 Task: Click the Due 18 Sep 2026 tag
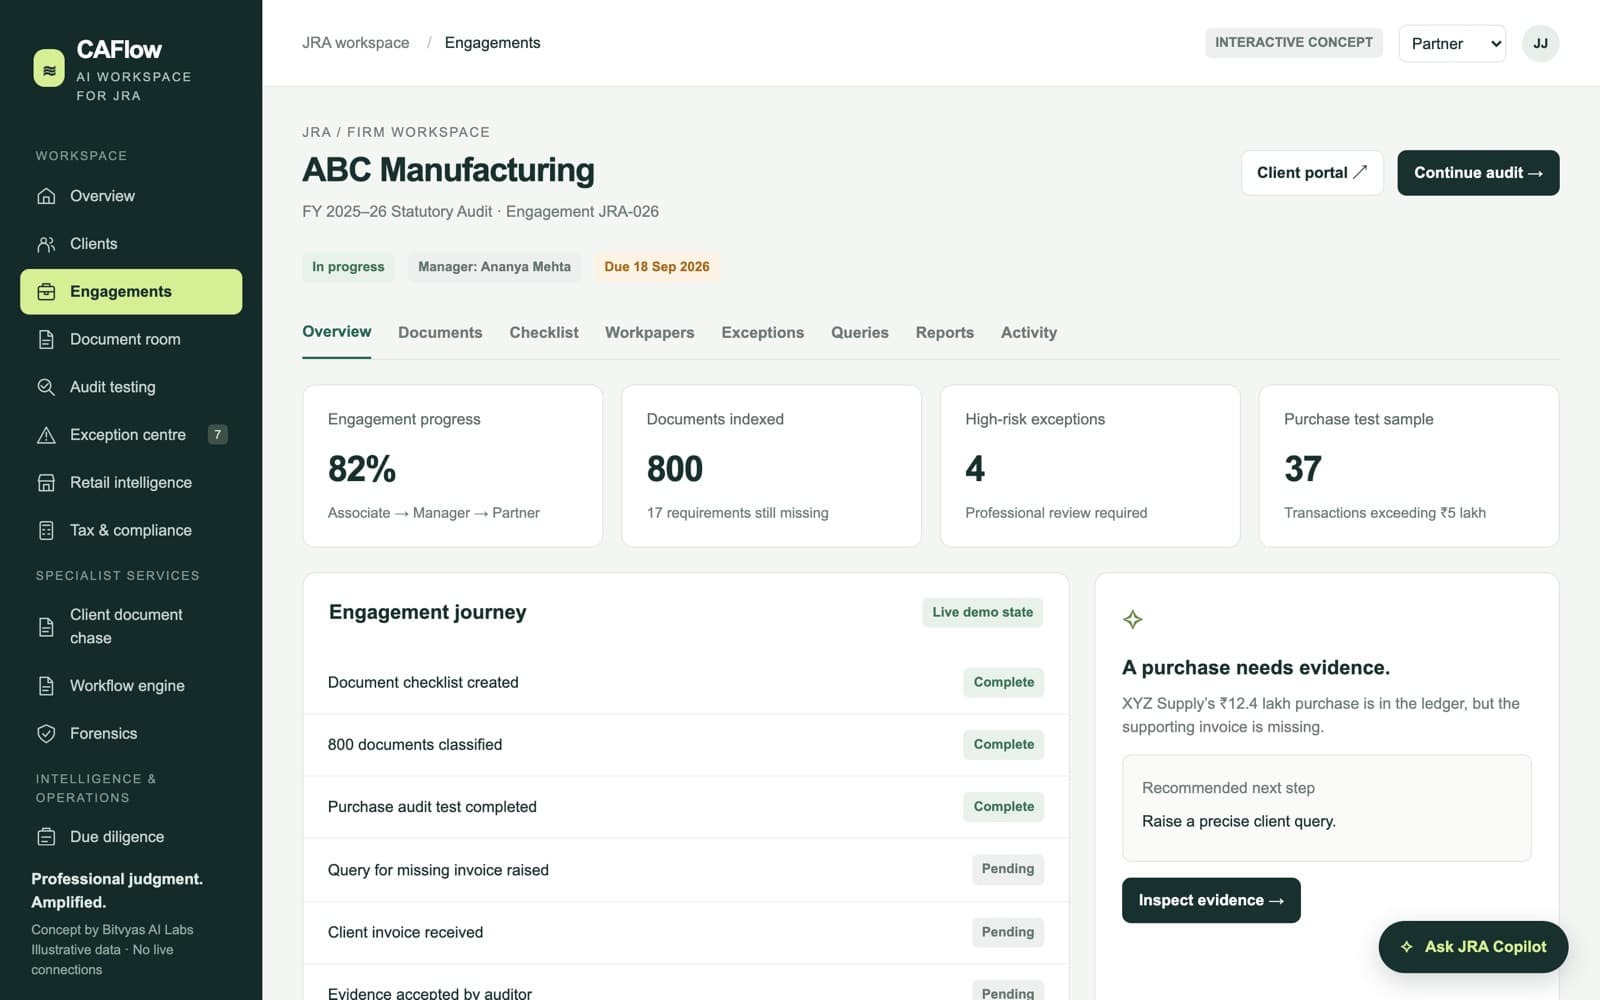(x=656, y=267)
